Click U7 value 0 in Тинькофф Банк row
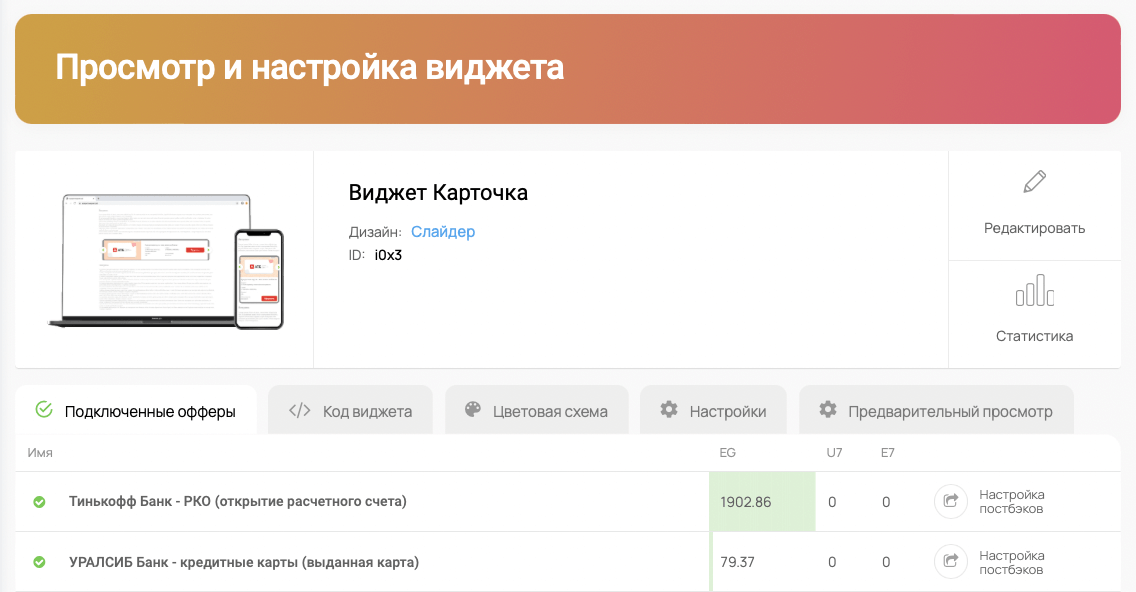 [x=832, y=502]
